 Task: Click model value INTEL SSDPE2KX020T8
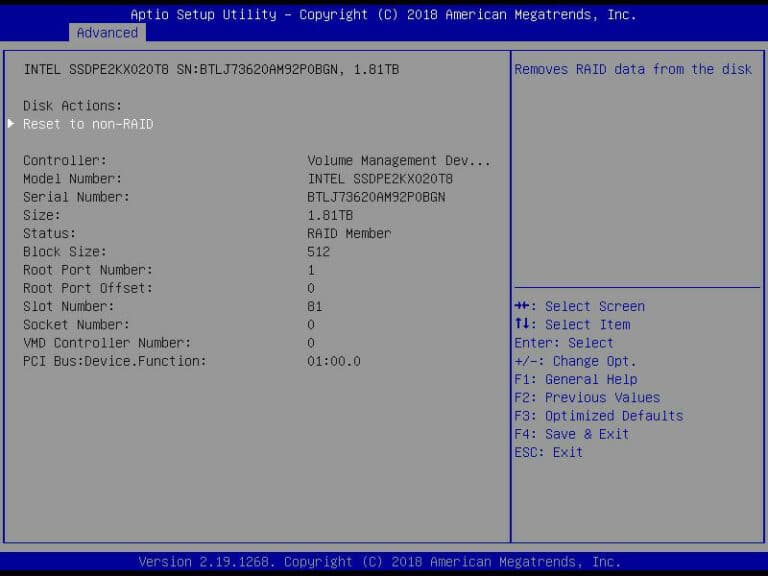380,179
